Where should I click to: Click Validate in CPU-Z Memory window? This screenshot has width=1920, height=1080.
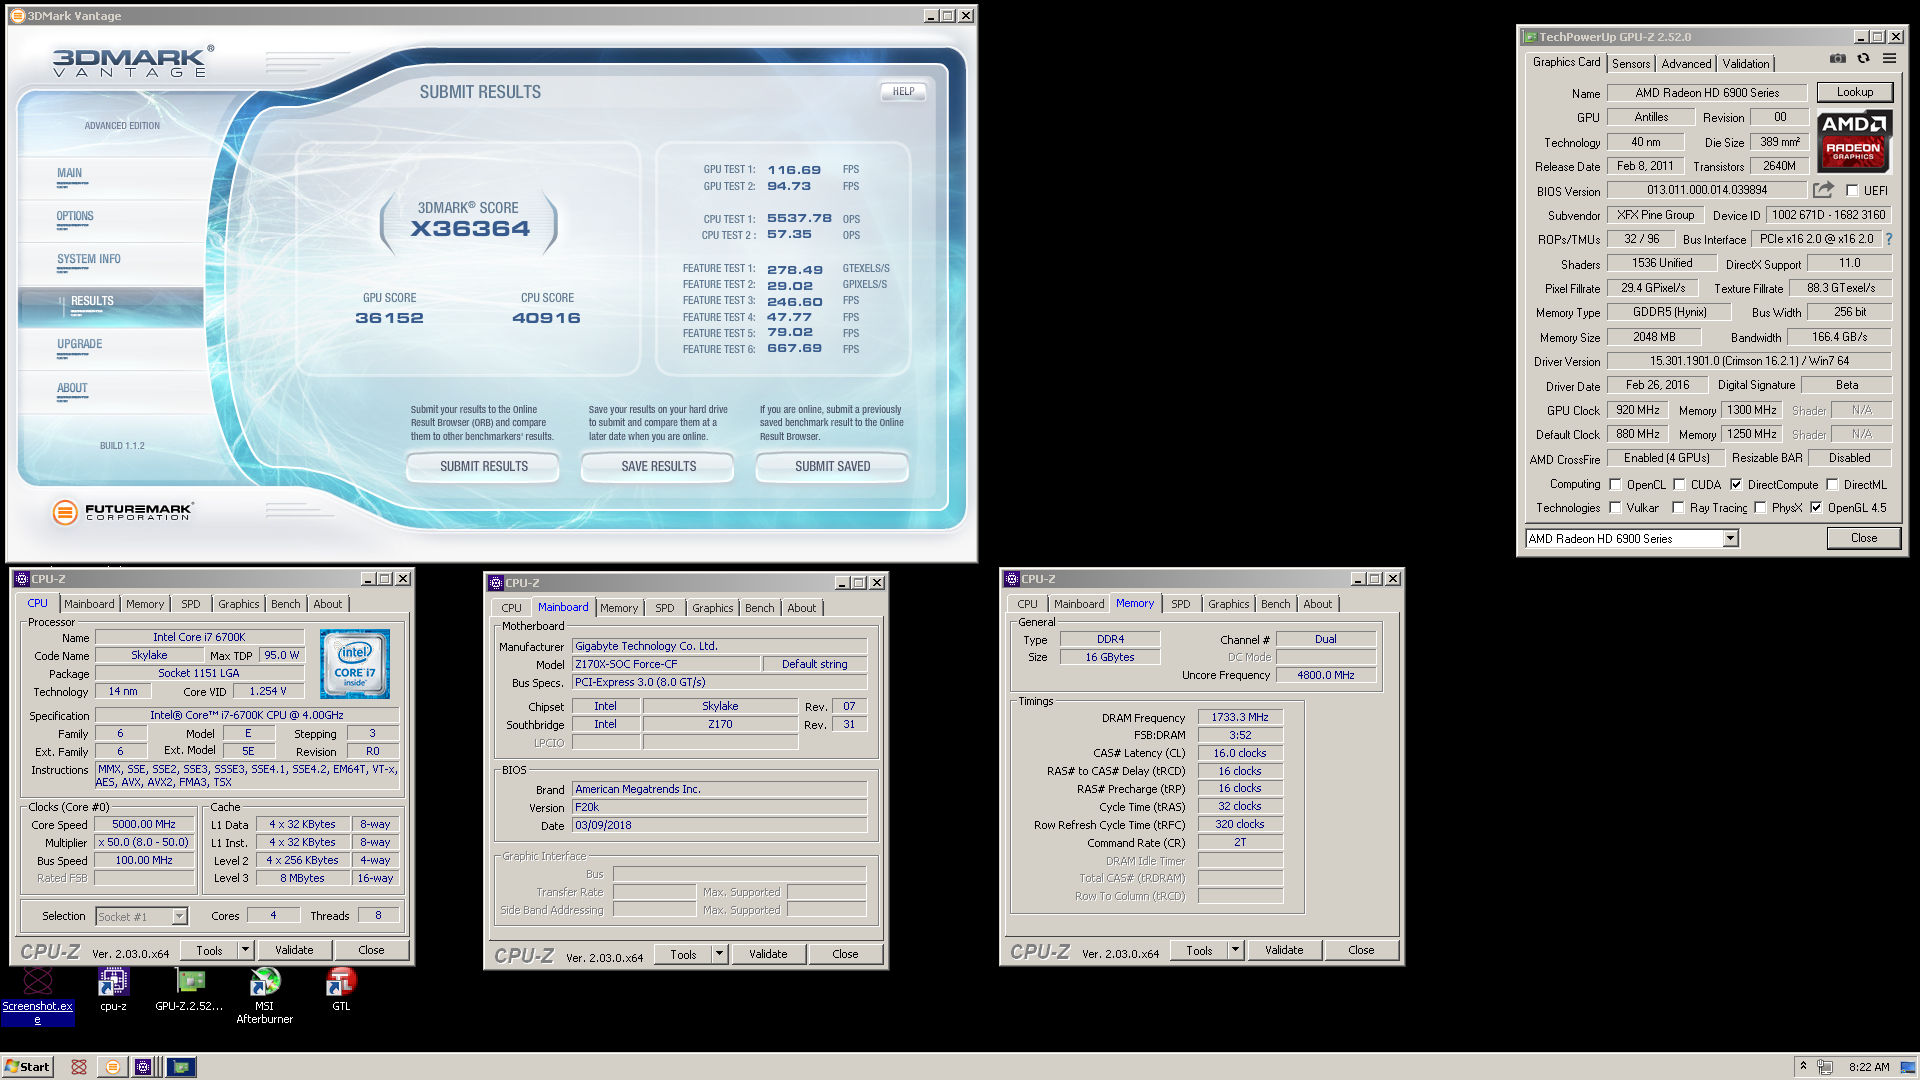point(1284,950)
